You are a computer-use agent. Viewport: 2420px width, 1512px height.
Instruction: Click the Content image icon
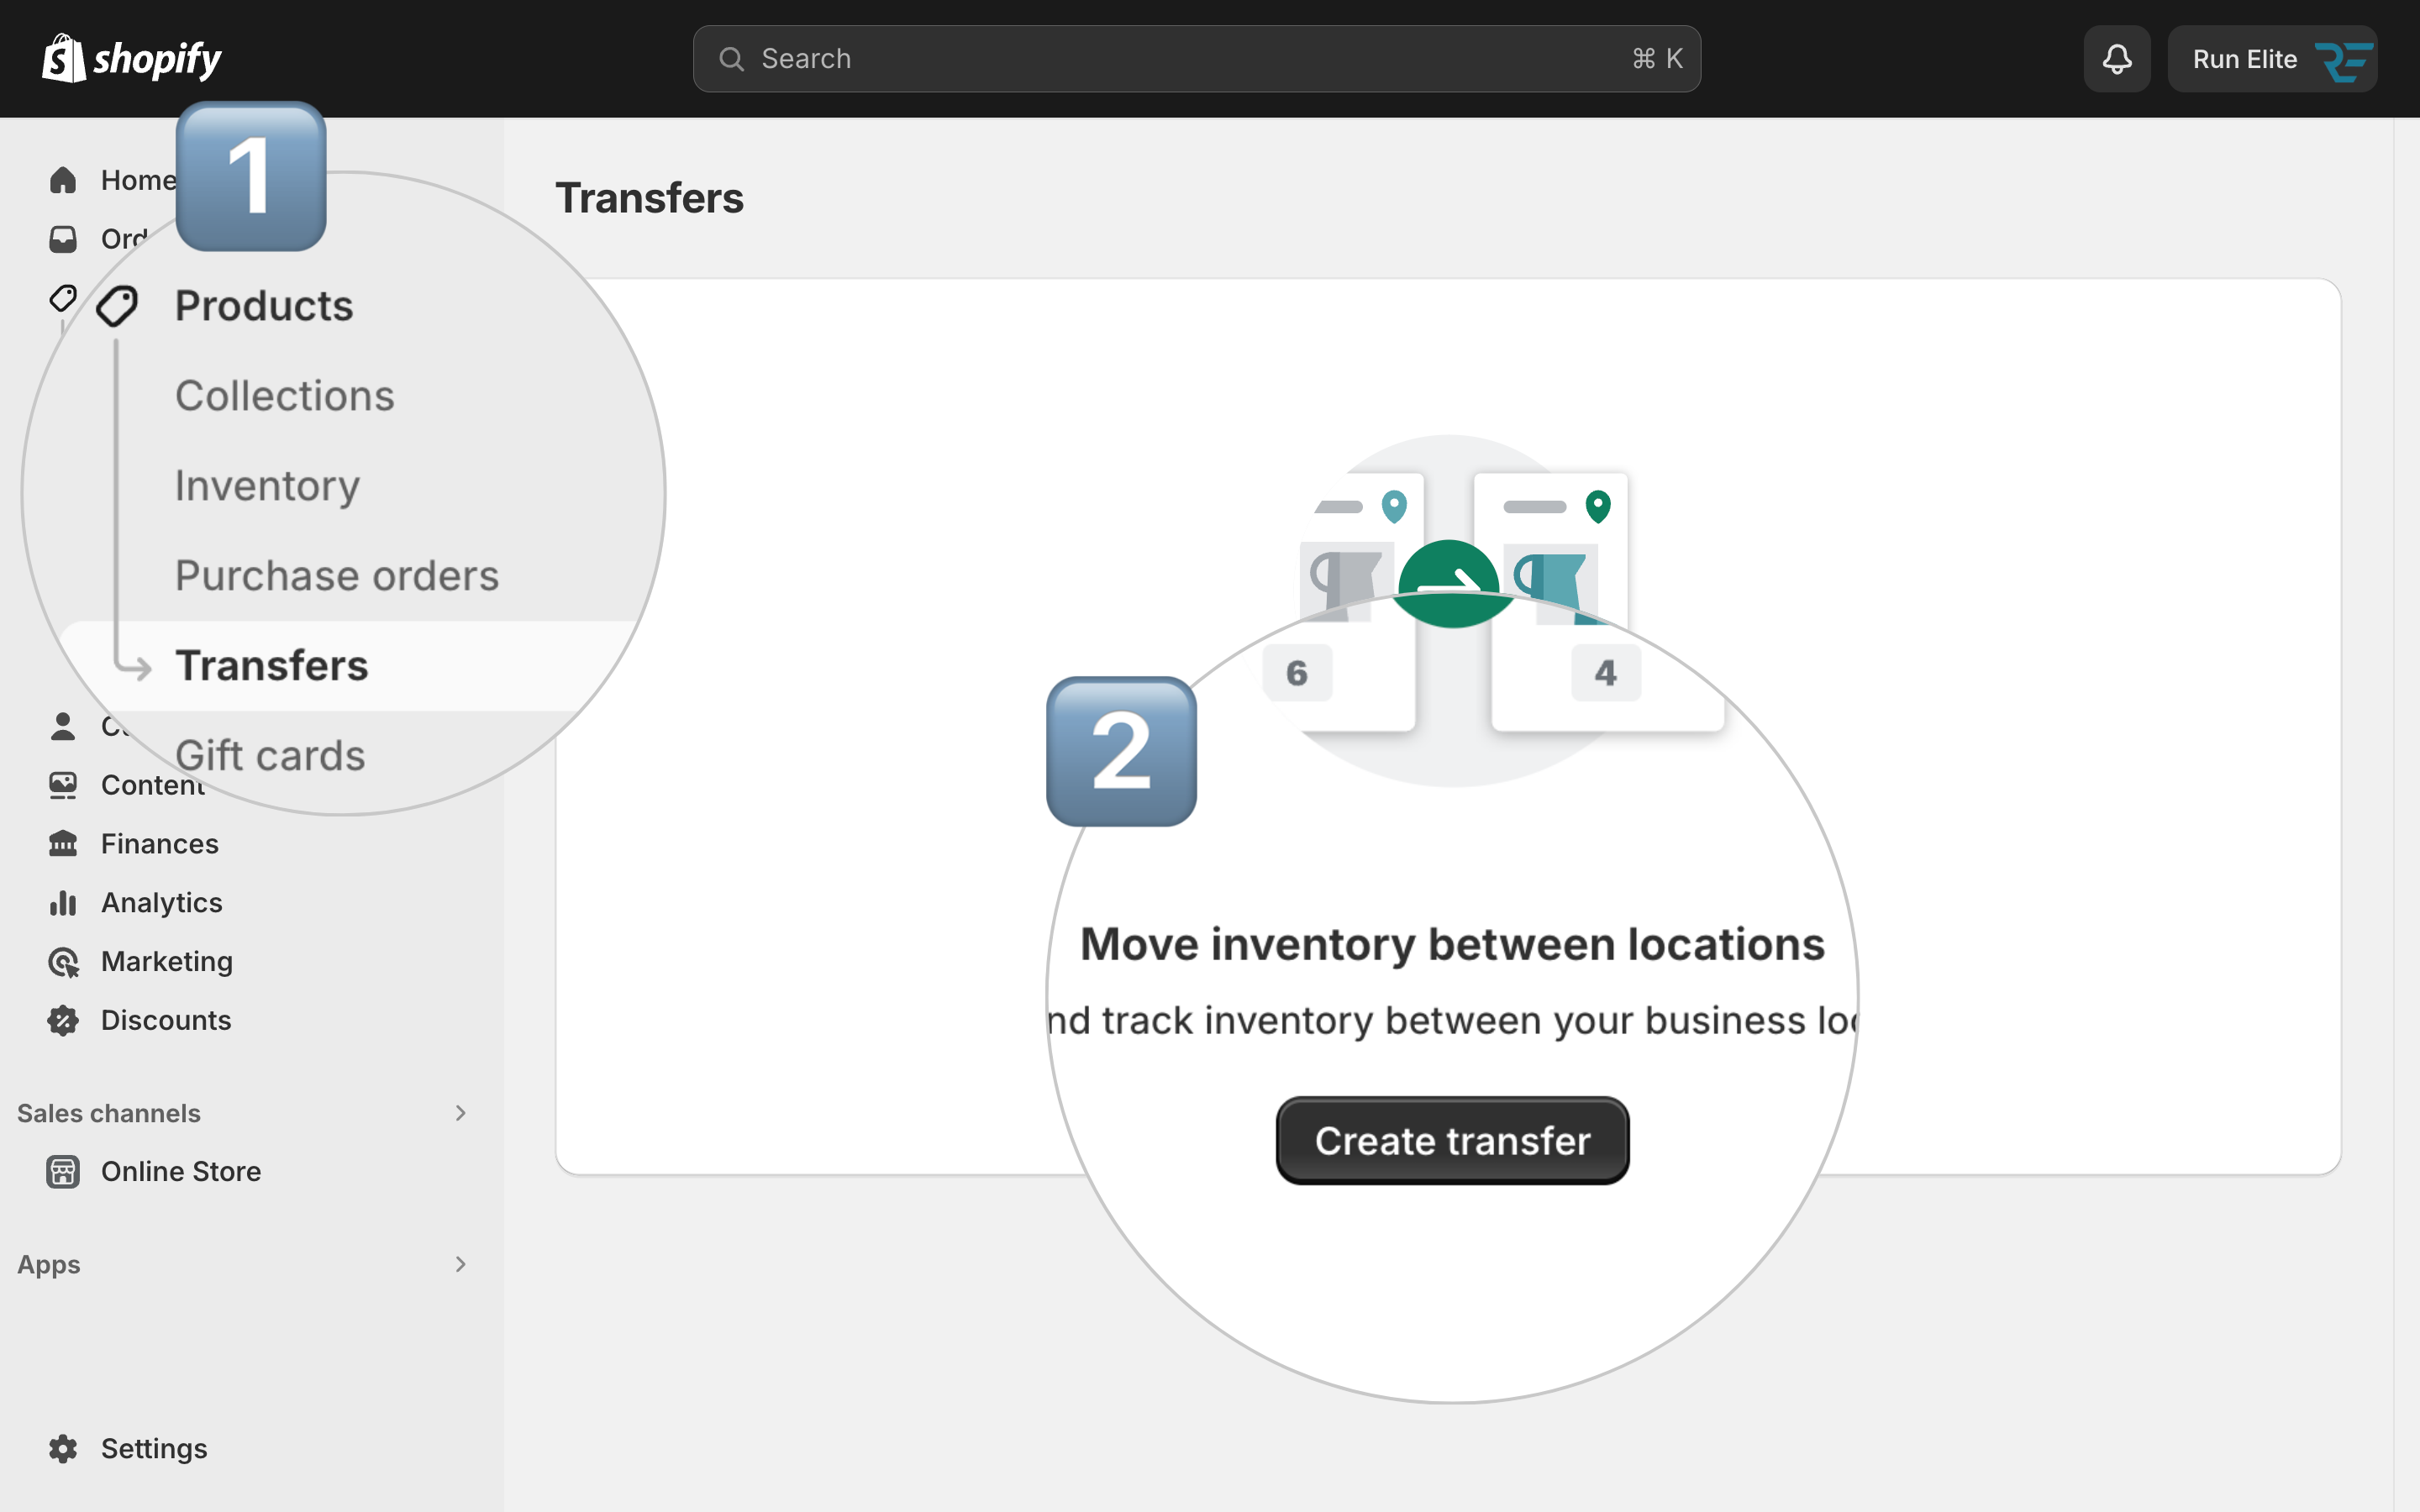[63, 785]
